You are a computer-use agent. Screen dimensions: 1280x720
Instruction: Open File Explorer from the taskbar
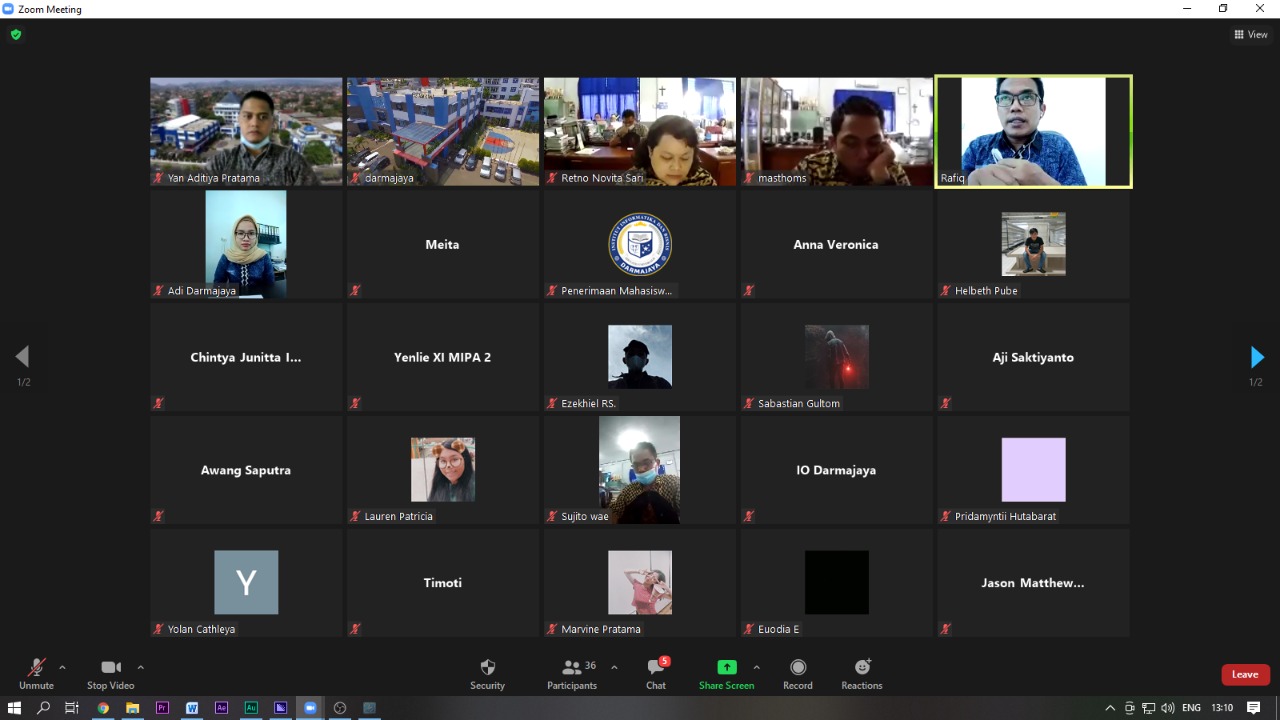[x=132, y=708]
